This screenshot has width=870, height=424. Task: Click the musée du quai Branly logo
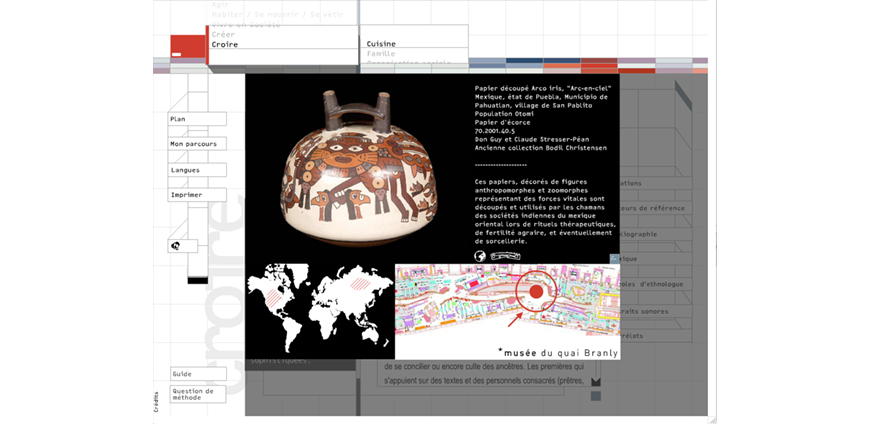[x=558, y=352]
